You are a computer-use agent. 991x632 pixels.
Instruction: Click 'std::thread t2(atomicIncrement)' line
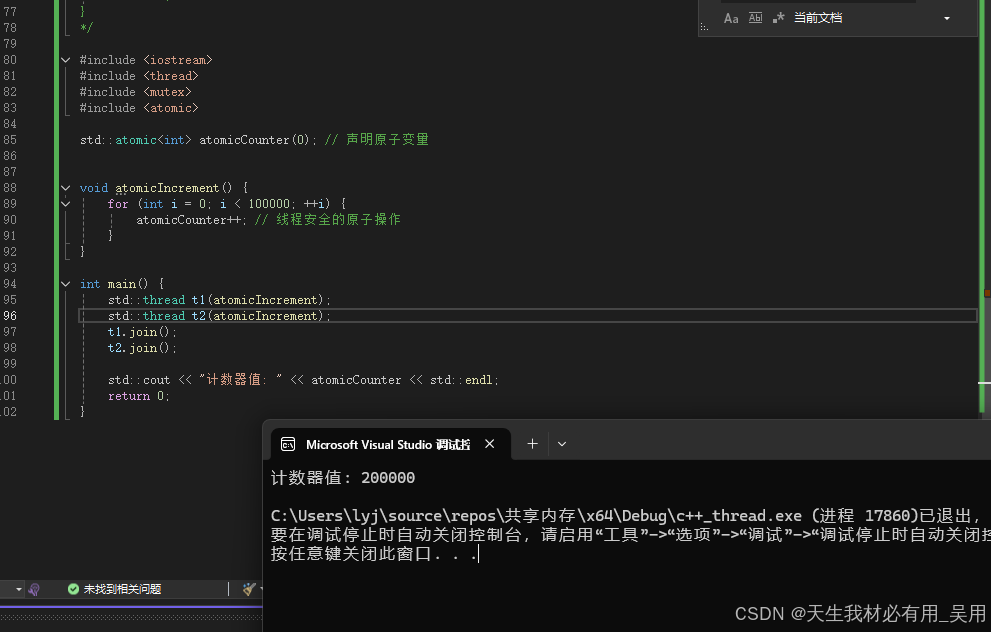pos(219,316)
